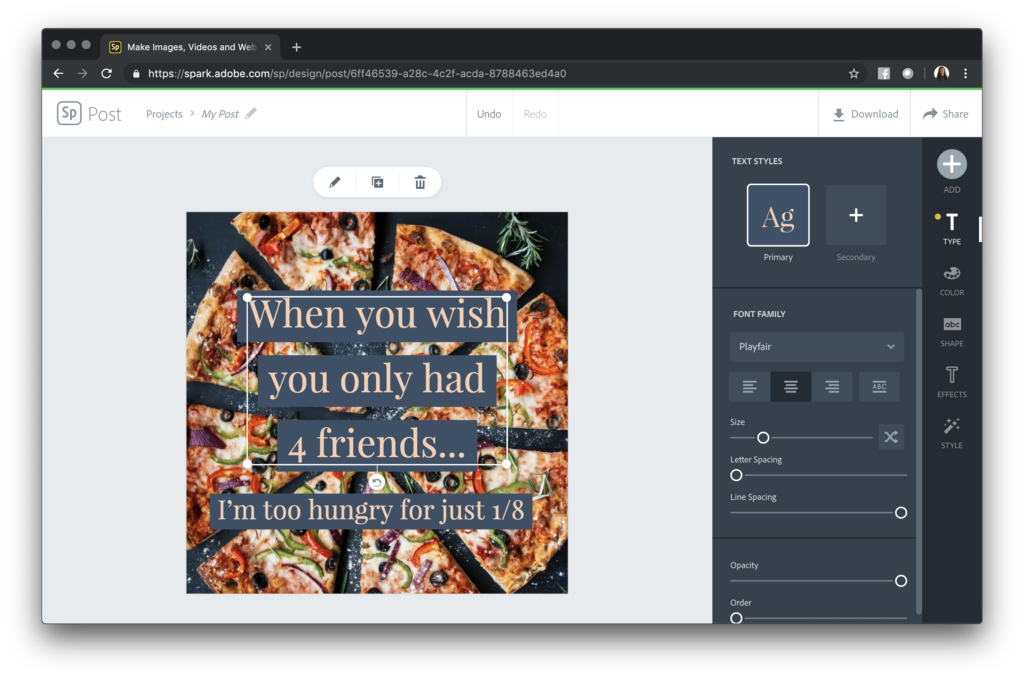This screenshot has height=679, width=1024.
Task: Click the Projects breadcrumb link
Action: click(x=164, y=114)
